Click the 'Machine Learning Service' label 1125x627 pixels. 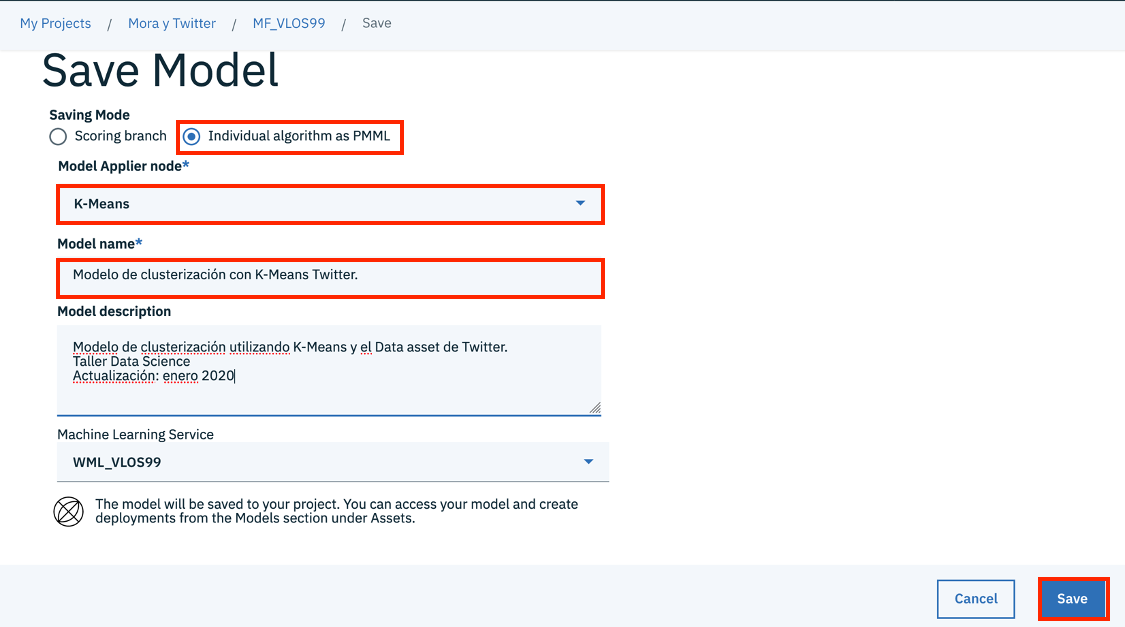(136, 435)
